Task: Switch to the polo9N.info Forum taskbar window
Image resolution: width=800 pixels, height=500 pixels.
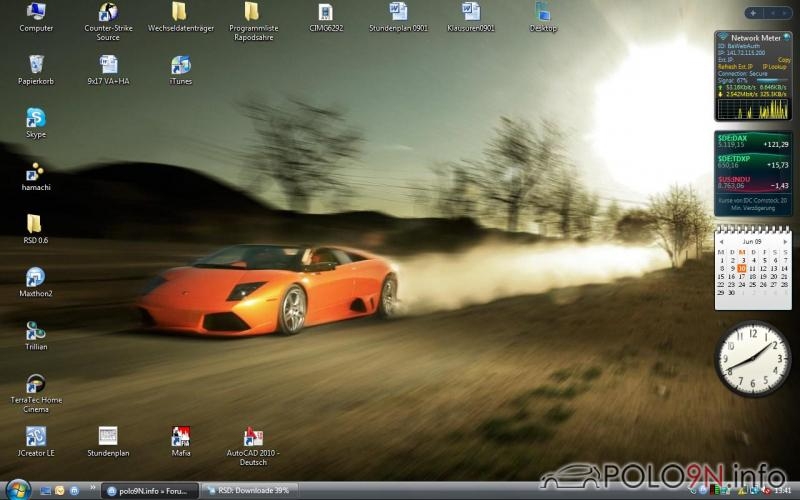Action: 148,490
